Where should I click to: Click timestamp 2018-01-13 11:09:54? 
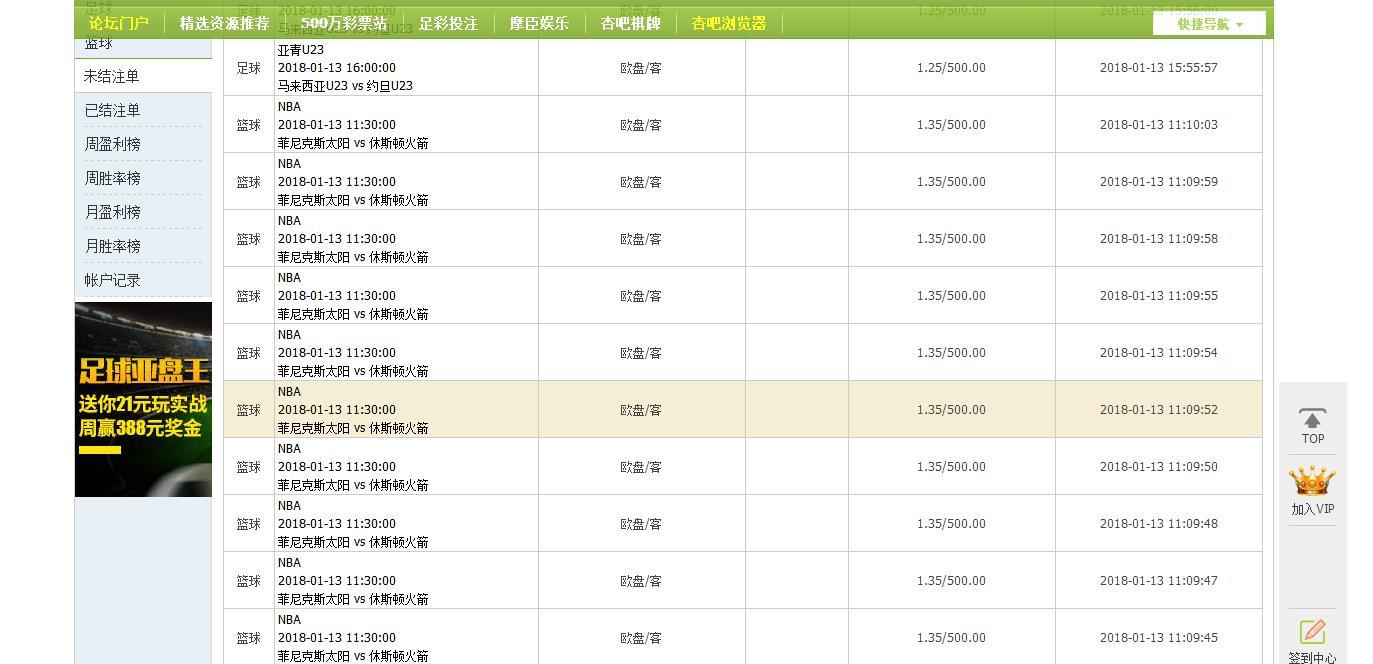pyautogui.click(x=1158, y=353)
